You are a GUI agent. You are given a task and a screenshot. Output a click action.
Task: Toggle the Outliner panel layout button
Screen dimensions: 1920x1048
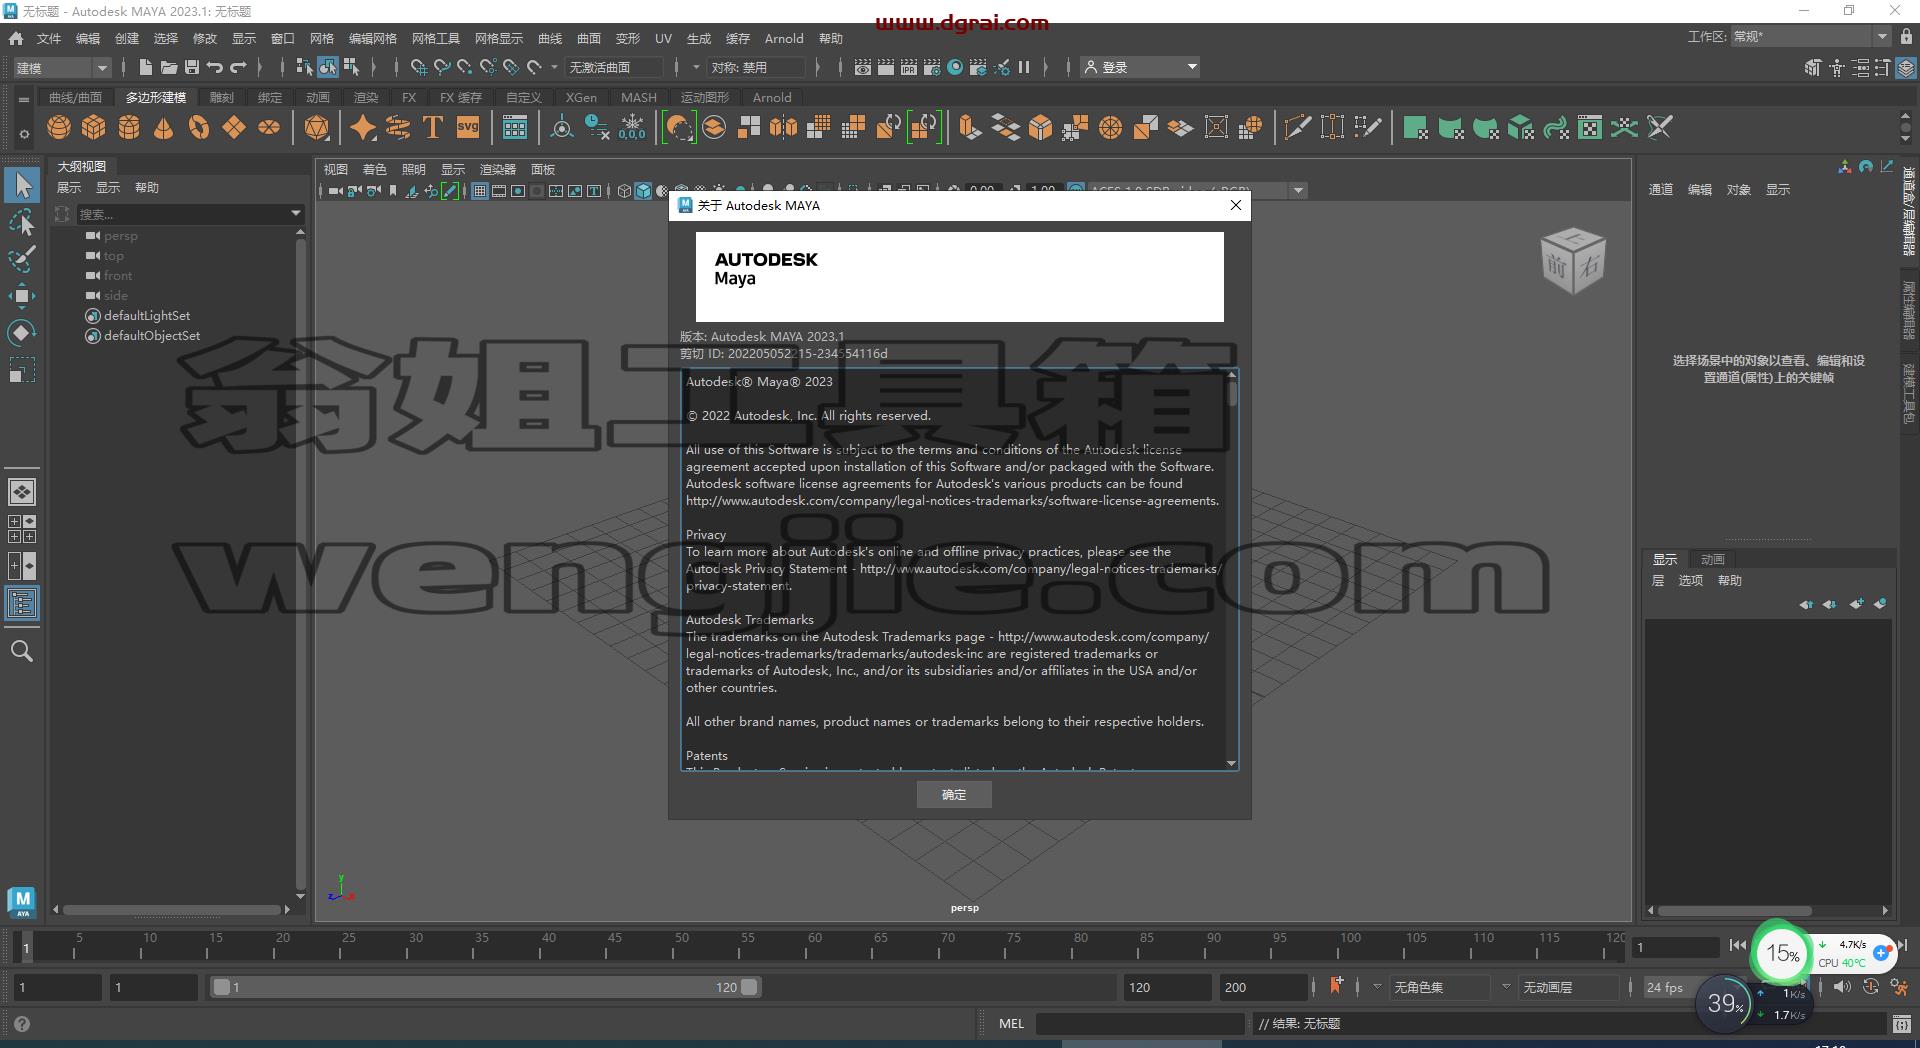tap(22, 603)
